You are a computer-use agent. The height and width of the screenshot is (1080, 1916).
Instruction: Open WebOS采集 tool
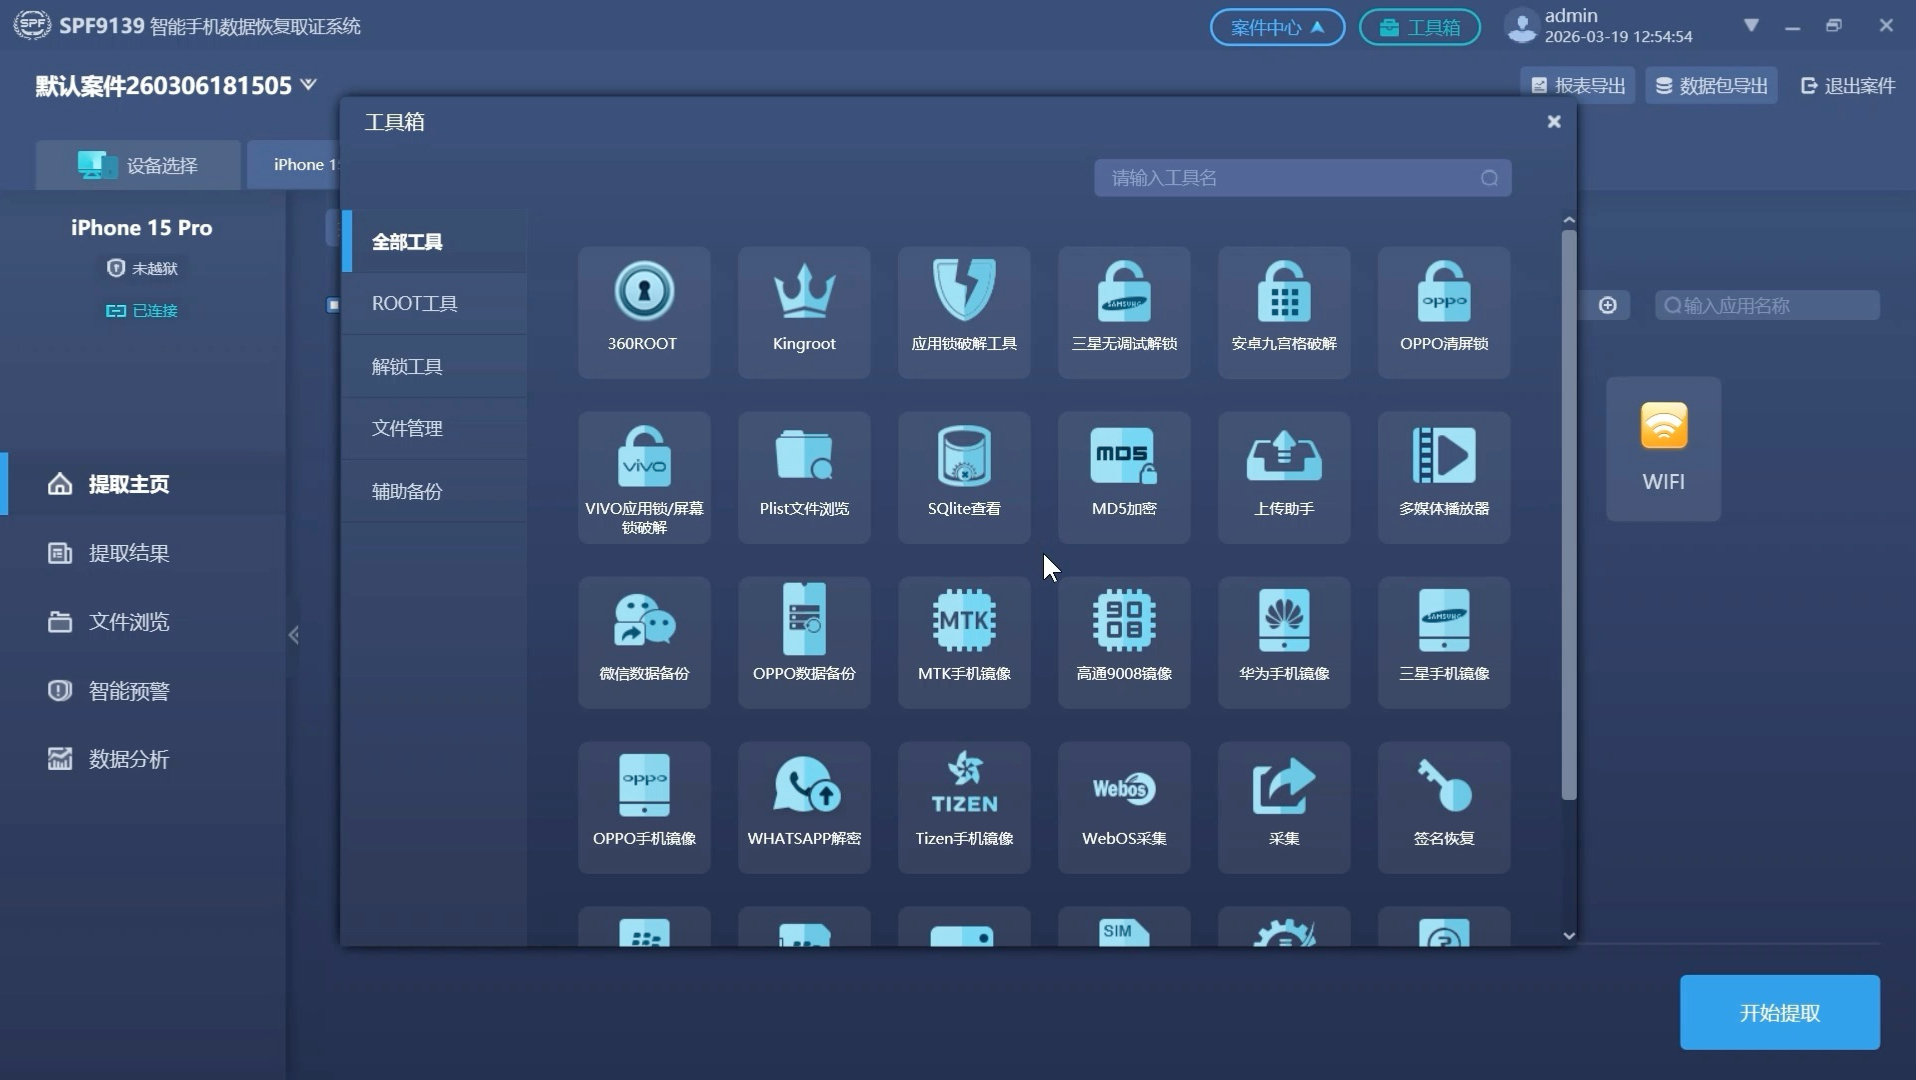pyautogui.click(x=1124, y=807)
